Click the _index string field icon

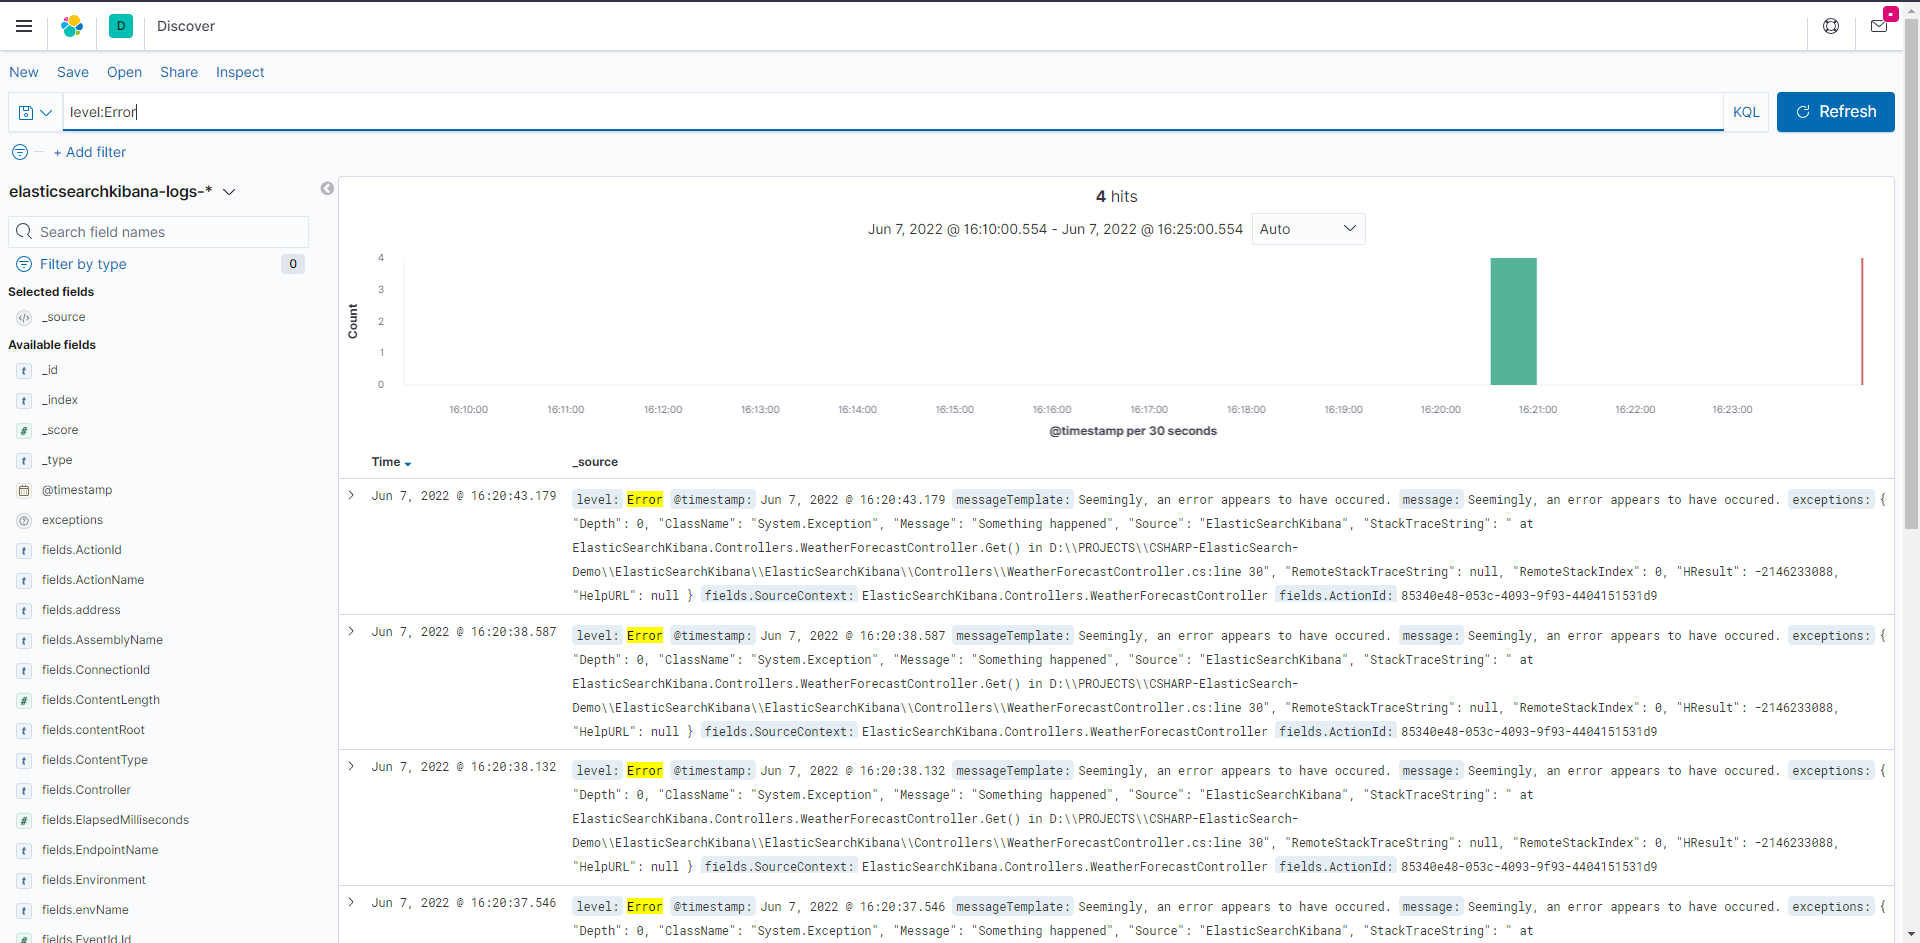click(24, 401)
